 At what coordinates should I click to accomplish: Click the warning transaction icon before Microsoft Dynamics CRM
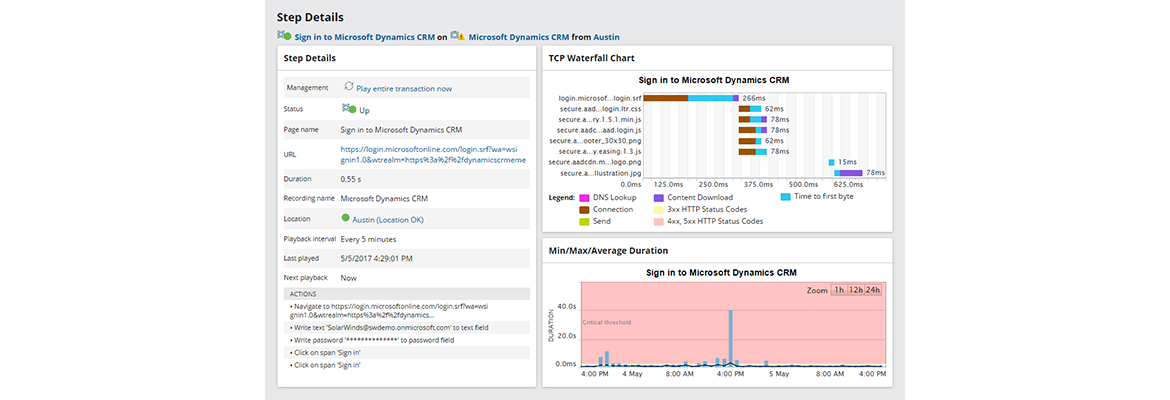pyautogui.click(x=457, y=36)
